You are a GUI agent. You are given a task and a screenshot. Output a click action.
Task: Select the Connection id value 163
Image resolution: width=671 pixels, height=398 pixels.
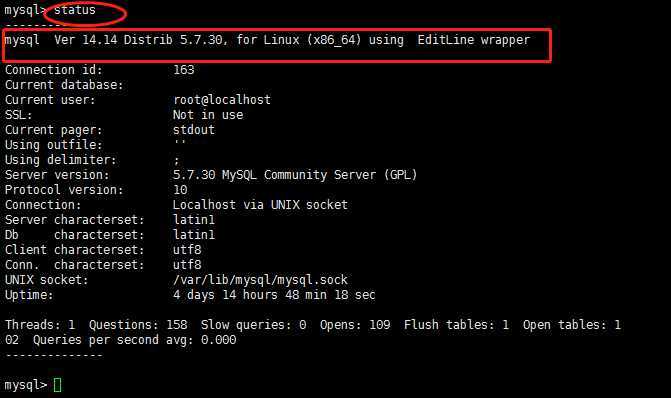click(184, 70)
